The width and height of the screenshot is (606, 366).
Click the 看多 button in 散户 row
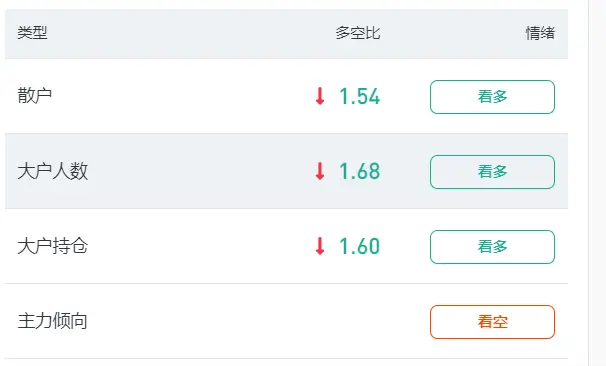(x=492, y=97)
